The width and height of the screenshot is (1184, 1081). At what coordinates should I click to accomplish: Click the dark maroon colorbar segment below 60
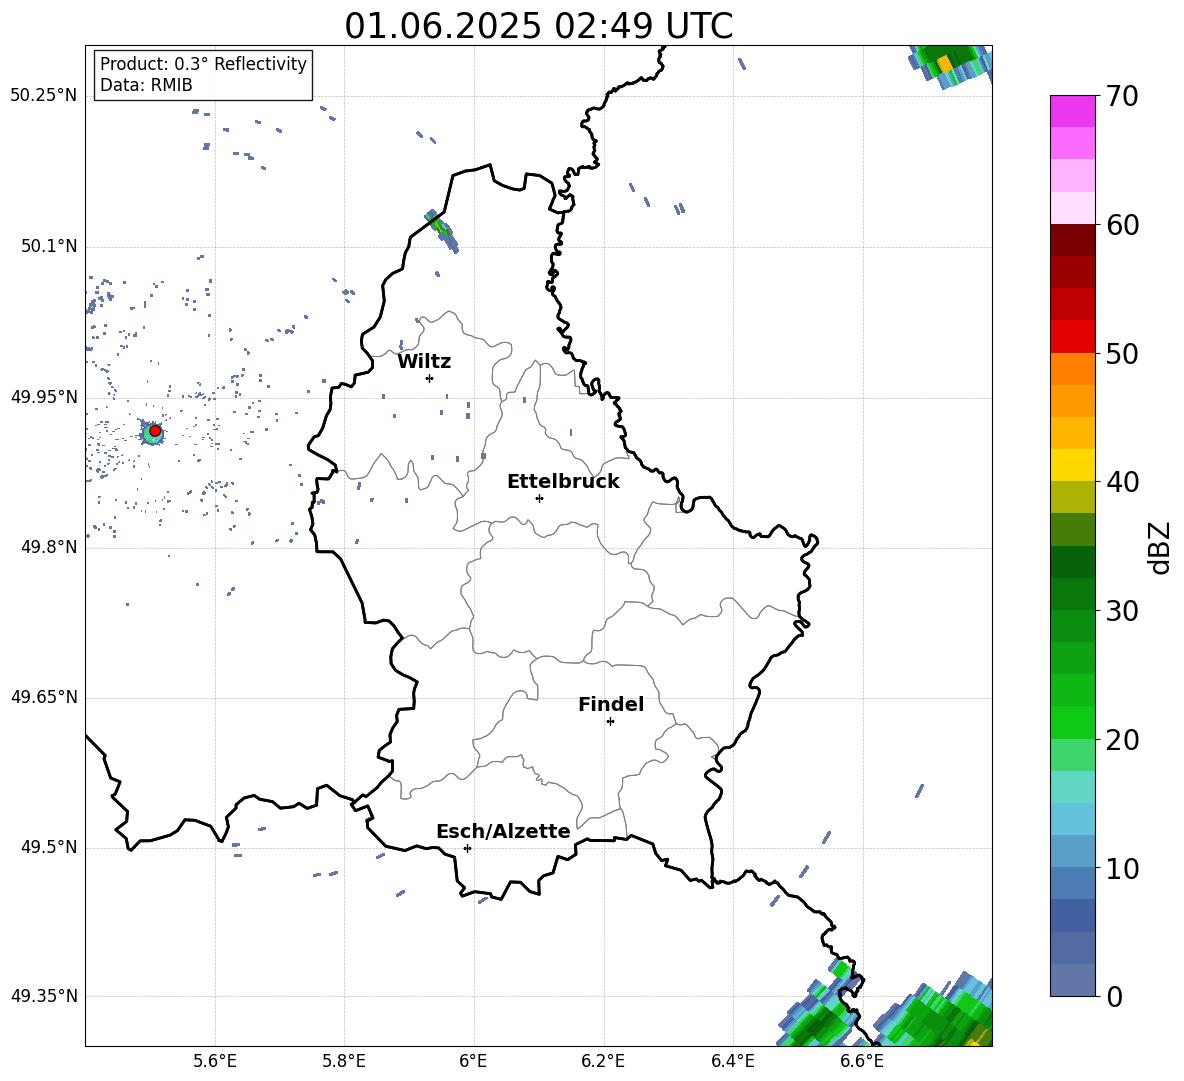1072,241
